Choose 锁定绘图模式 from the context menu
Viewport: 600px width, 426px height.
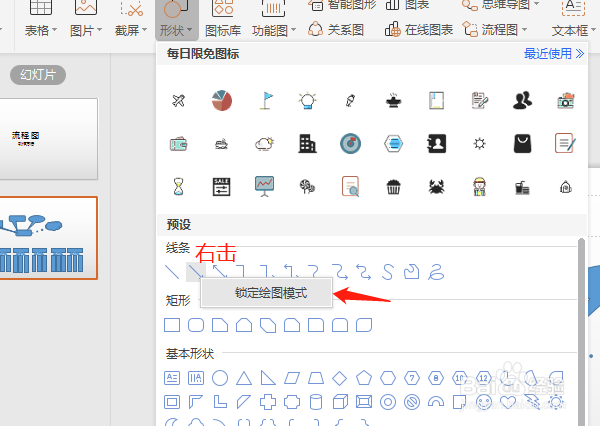point(267,293)
